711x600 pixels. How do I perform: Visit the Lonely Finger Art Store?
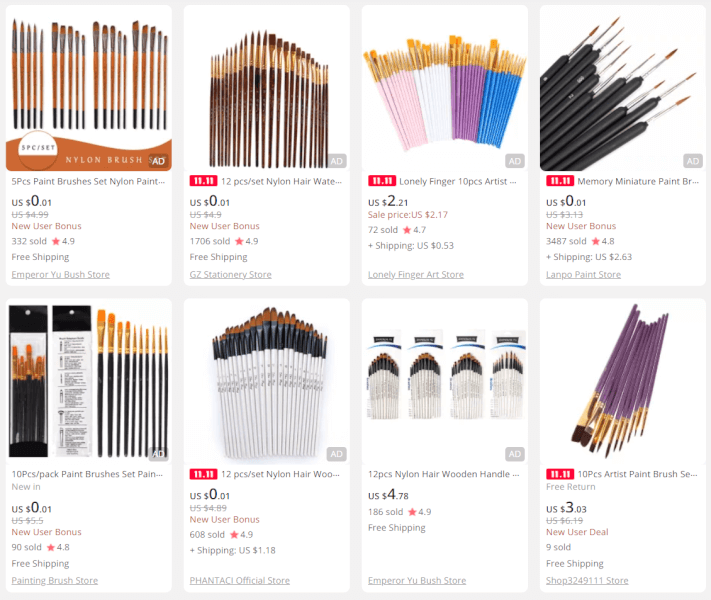tap(416, 274)
